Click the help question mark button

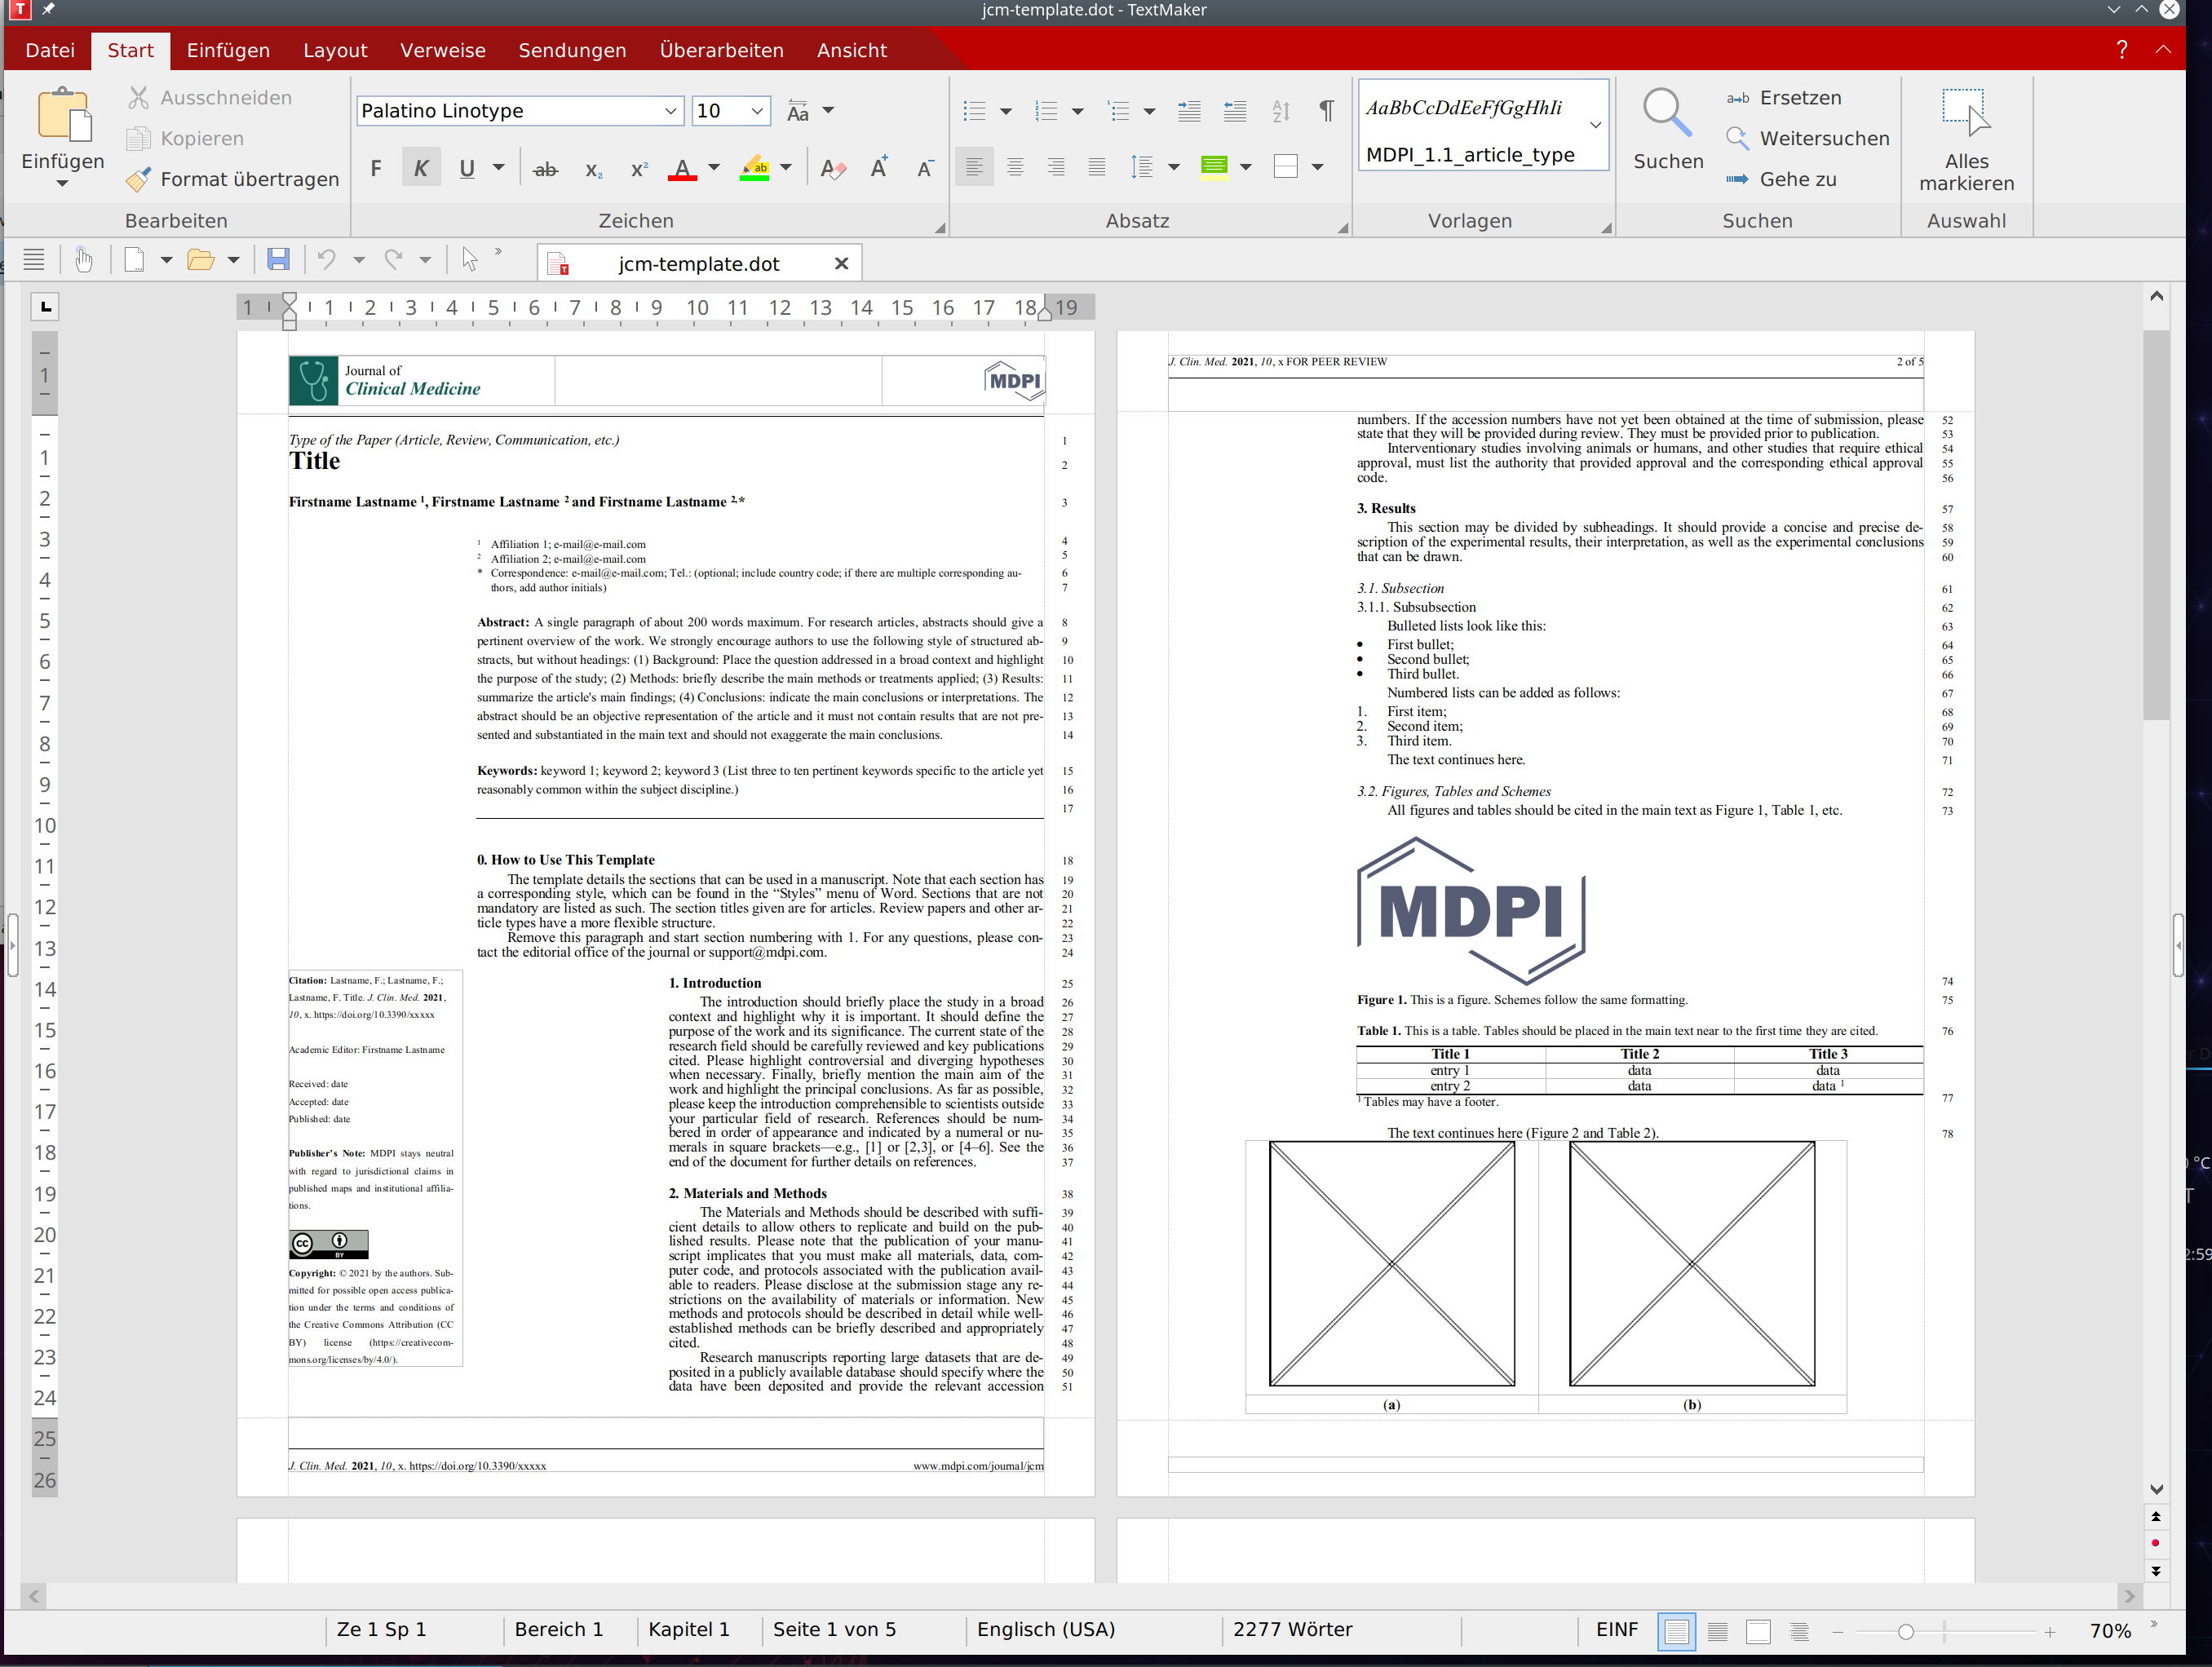(2122, 50)
